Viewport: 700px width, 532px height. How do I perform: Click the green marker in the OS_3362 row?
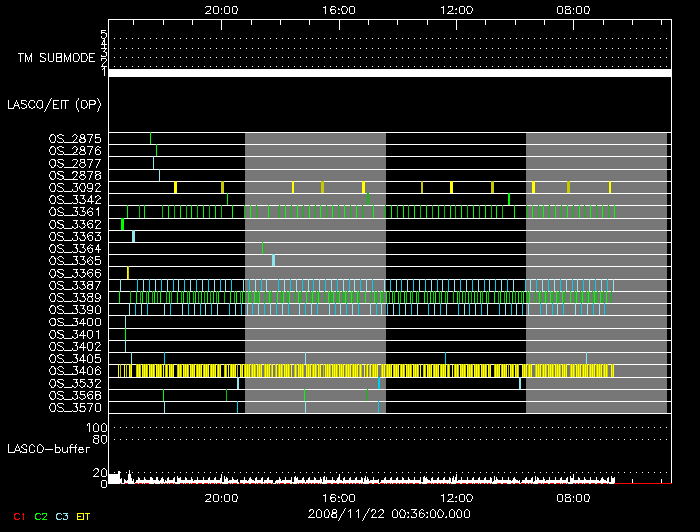click(x=122, y=224)
